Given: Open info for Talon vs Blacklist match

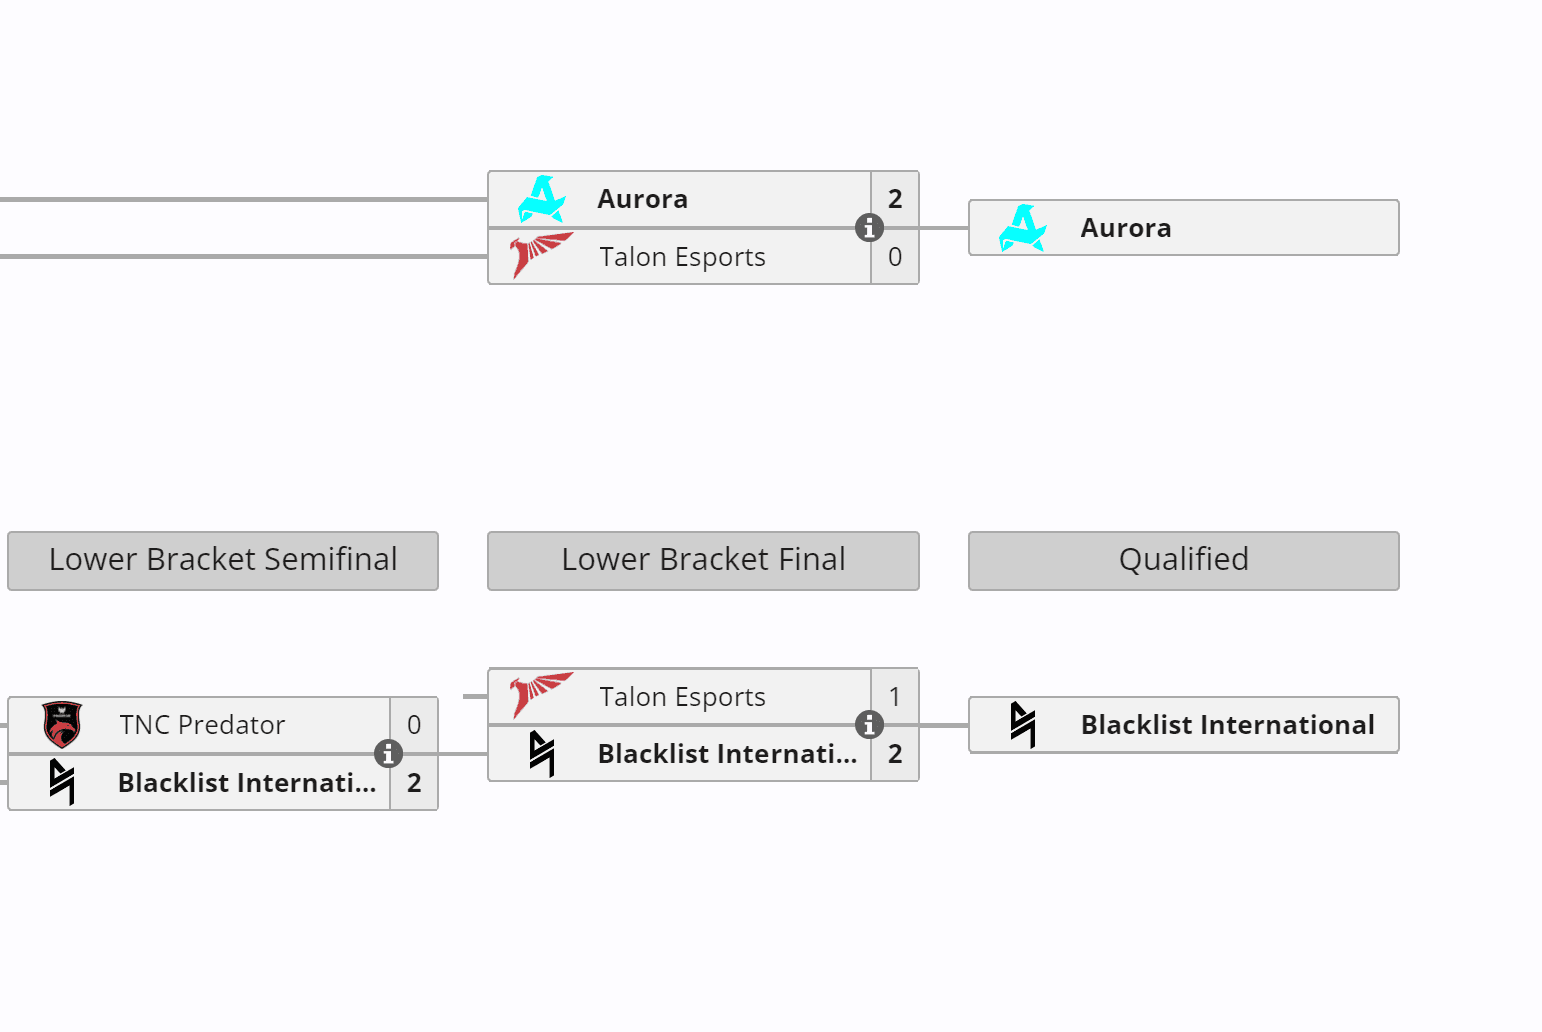Looking at the screenshot, I should click(869, 724).
